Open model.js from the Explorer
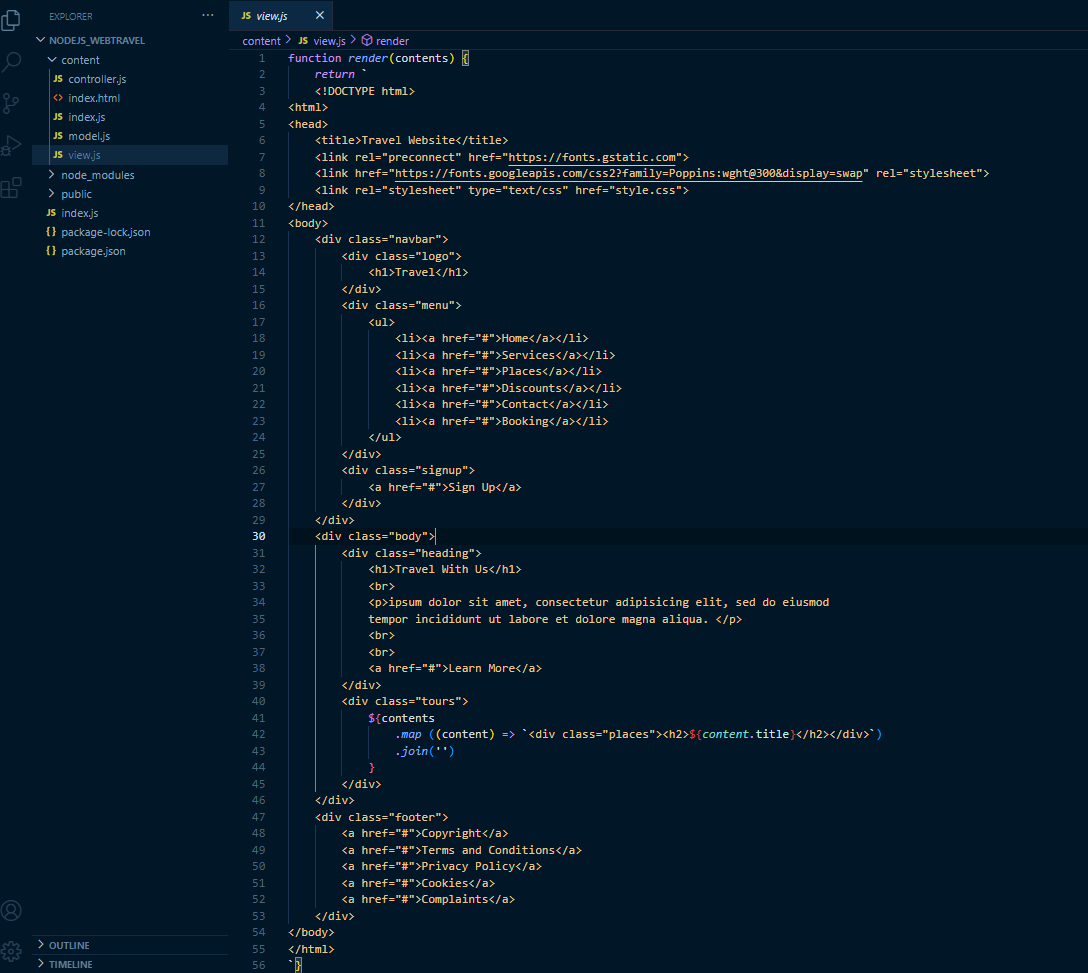1088x973 pixels. [x=89, y=136]
